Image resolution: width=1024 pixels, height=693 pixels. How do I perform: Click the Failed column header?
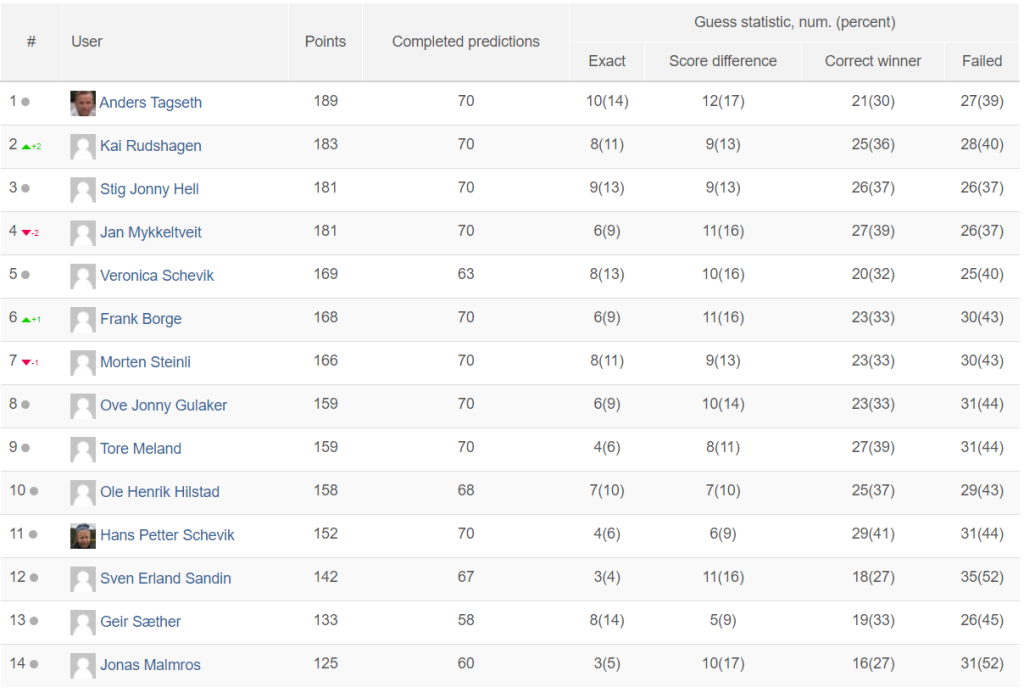tap(982, 61)
